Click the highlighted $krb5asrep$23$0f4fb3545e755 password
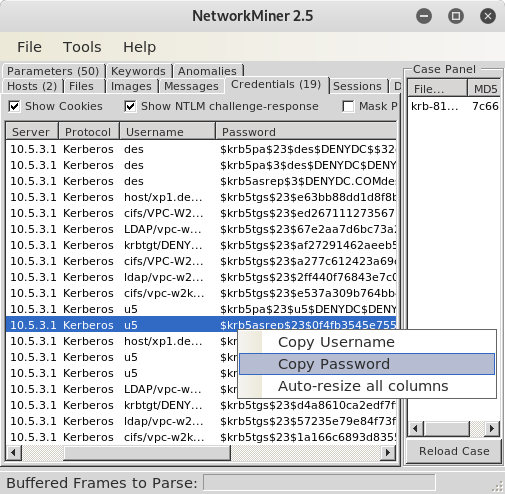The width and height of the screenshot is (505, 494). (x=308, y=324)
